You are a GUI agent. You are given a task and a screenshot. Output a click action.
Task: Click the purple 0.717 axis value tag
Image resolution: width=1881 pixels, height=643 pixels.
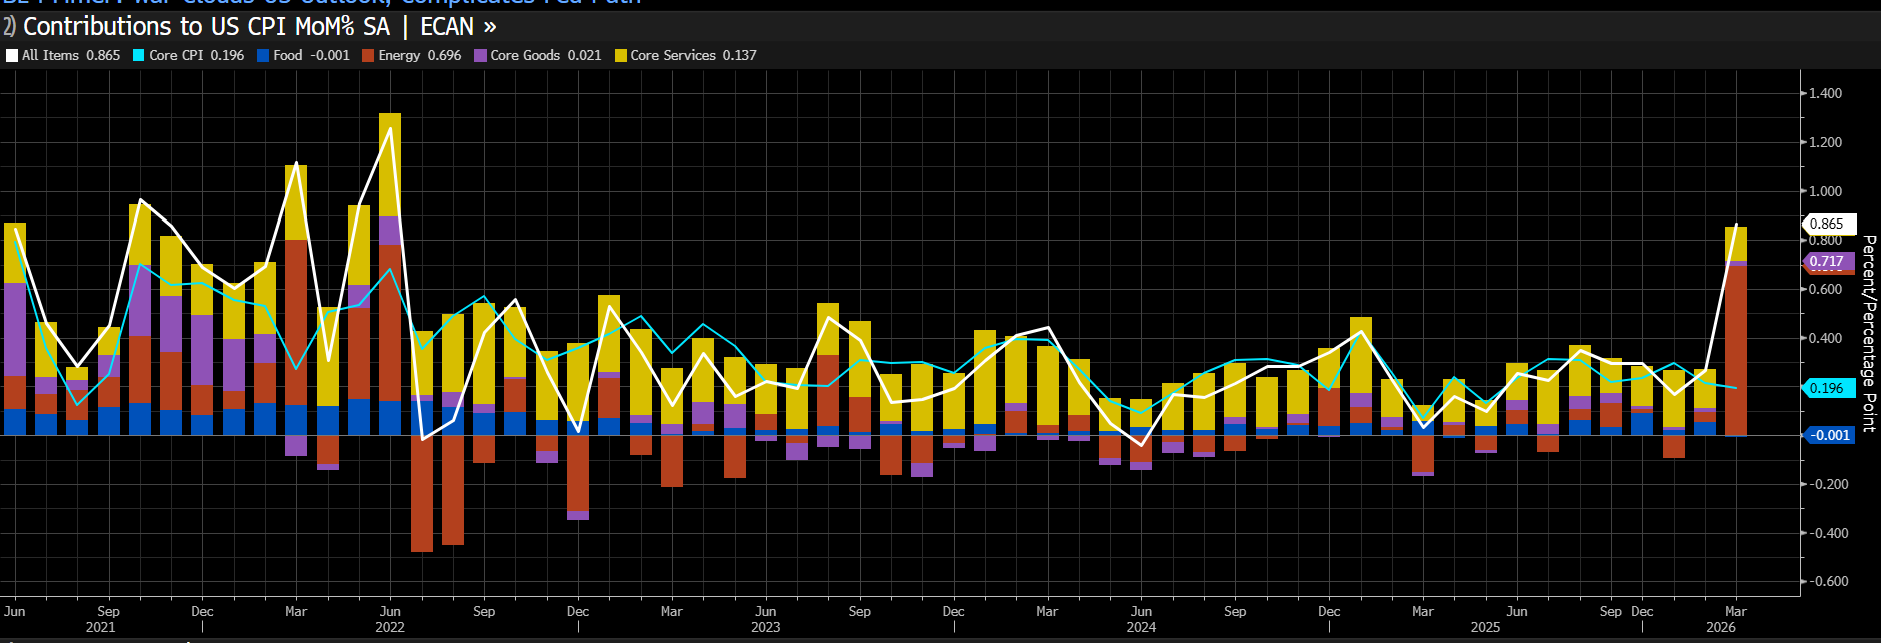tap(1828, 262)
